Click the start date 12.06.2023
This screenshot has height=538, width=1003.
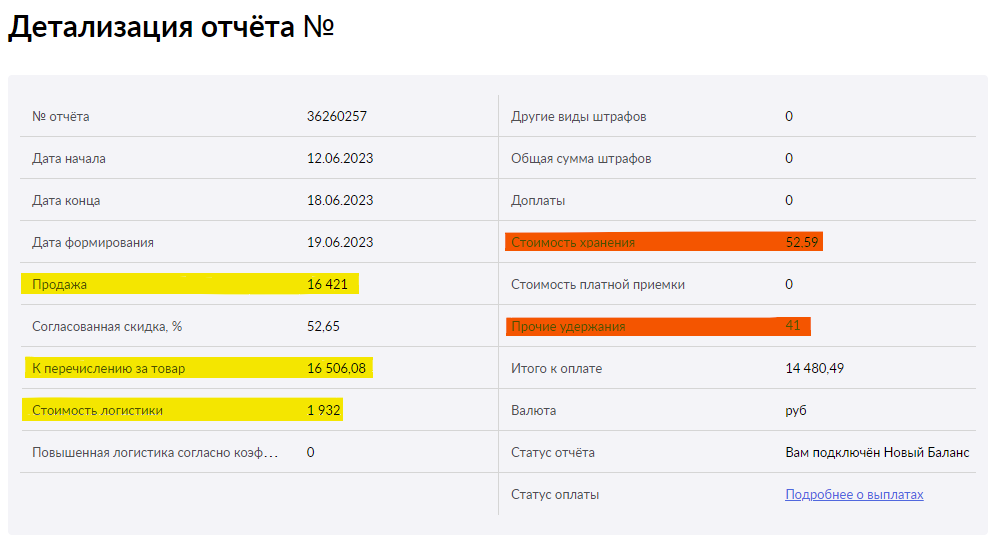click(x=340, y=159)
